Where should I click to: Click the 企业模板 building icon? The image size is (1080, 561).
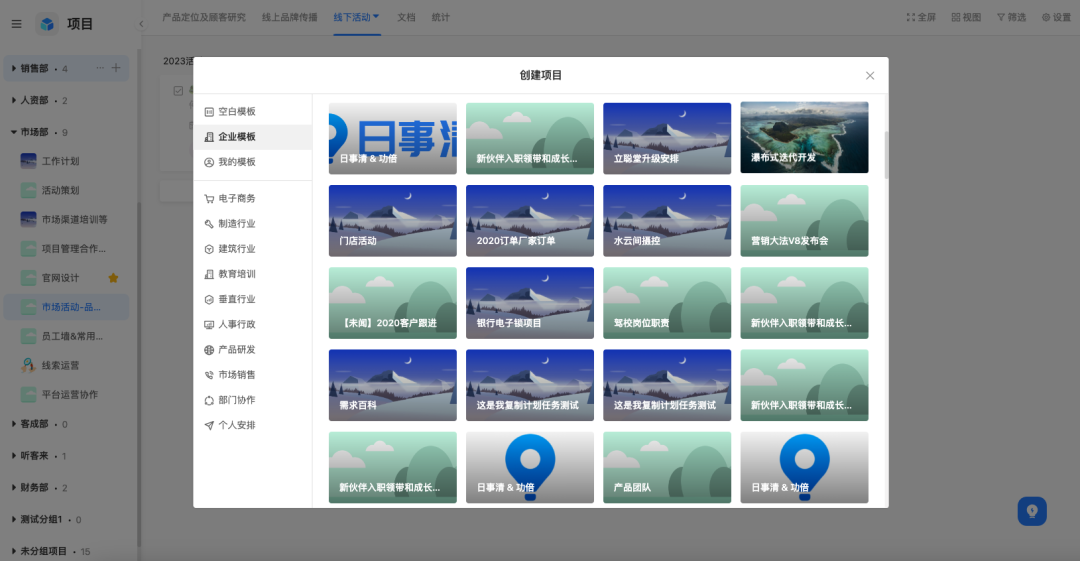click(209, 137)
